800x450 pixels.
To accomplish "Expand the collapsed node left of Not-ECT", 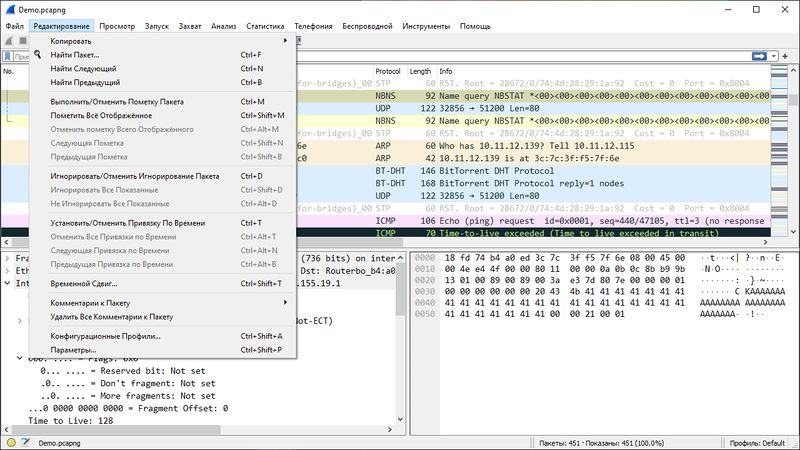I will click(19, 320).
